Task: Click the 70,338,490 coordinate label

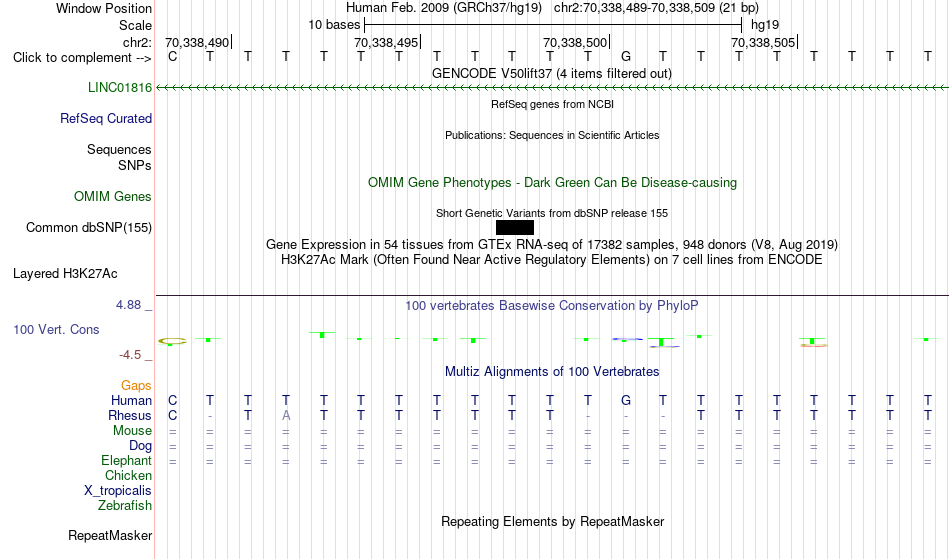Action: pos(197,42)
